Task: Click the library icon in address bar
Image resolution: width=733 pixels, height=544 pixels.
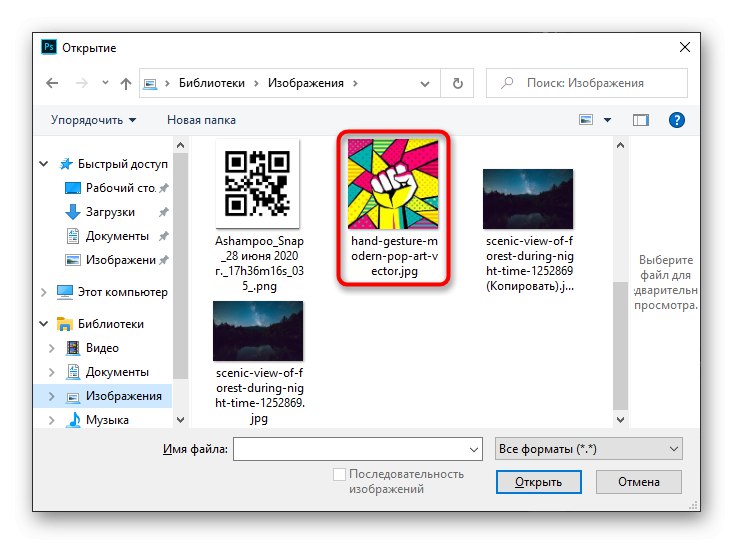Action: [150, 84]
